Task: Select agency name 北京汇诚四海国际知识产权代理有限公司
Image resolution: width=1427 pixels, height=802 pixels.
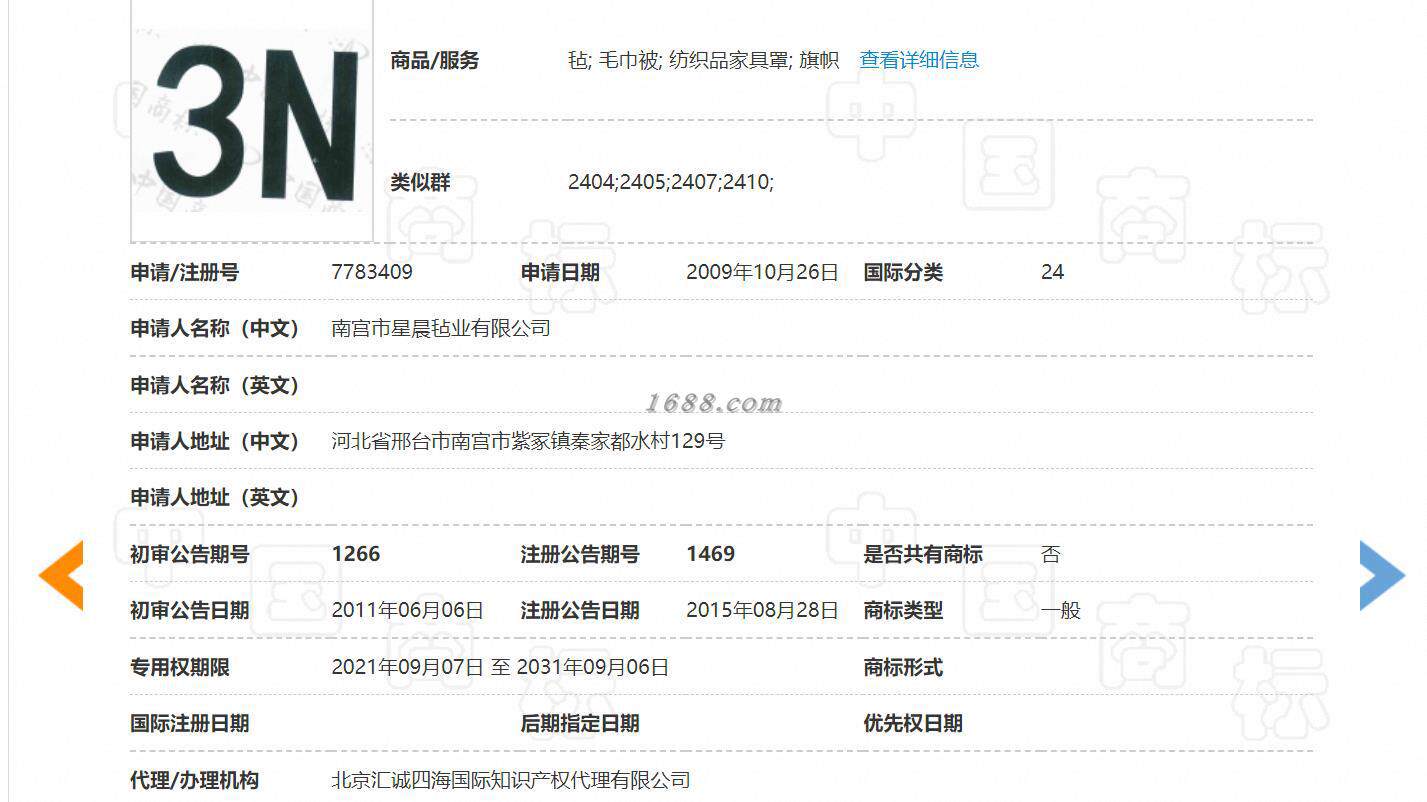Action: click(511, 780)
